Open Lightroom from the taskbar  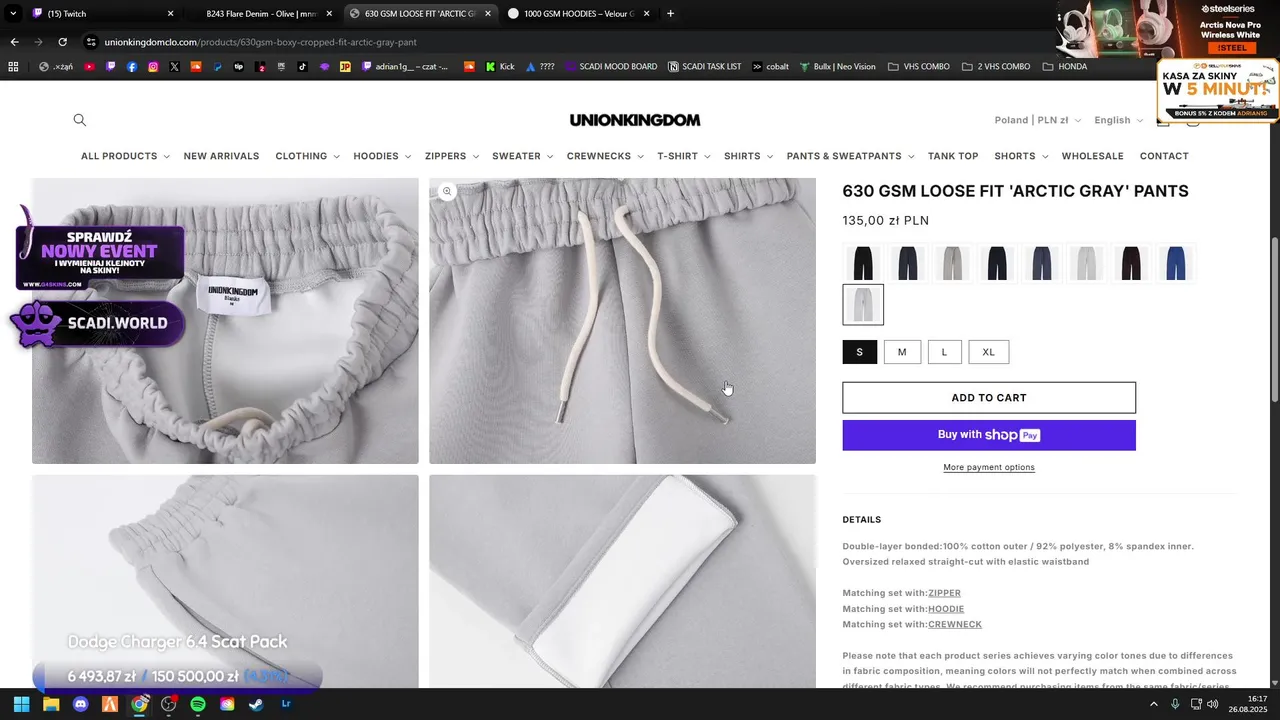[286, 704]
